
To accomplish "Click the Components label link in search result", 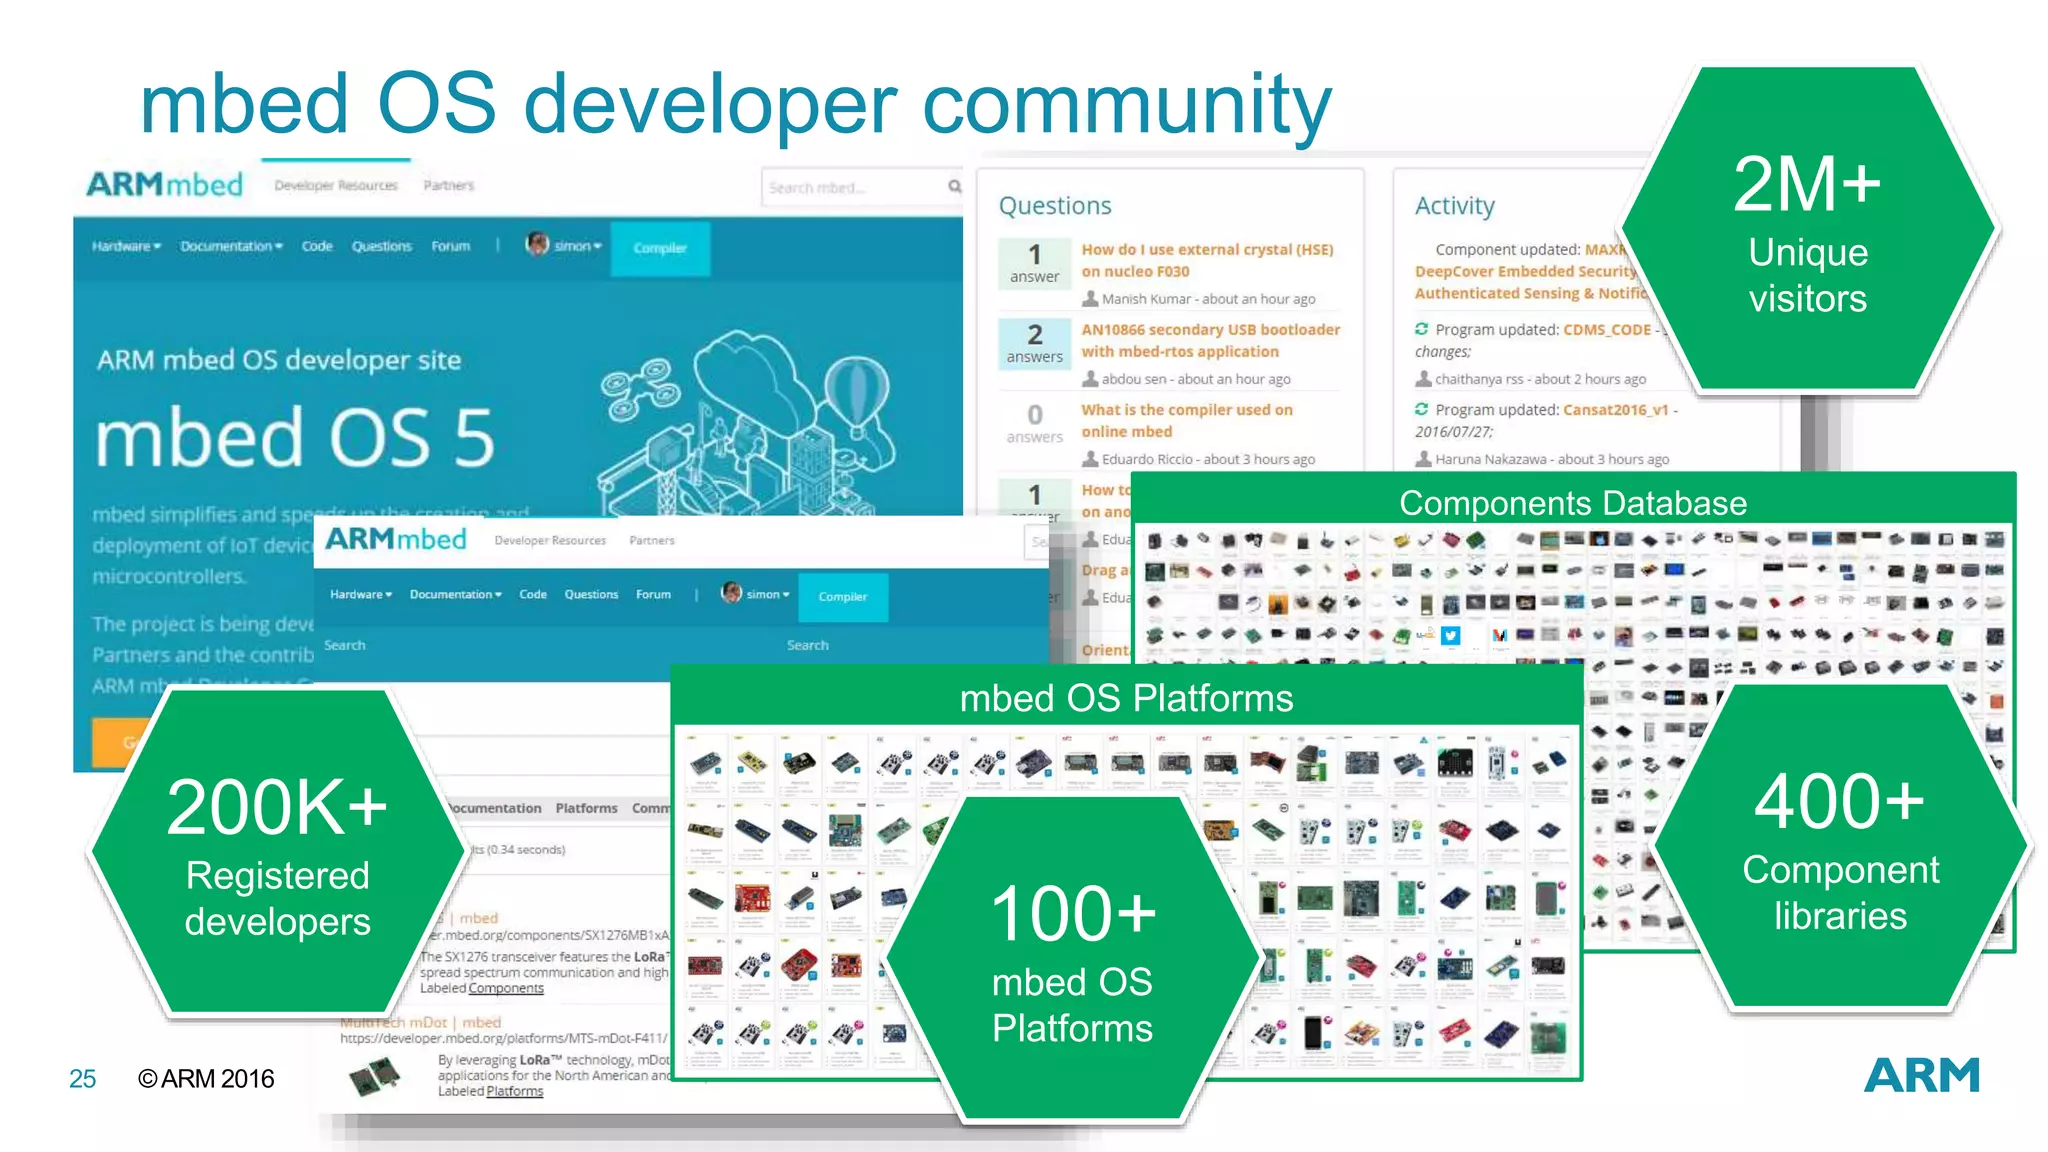I will pyautogui.click(x=506, y=988).
